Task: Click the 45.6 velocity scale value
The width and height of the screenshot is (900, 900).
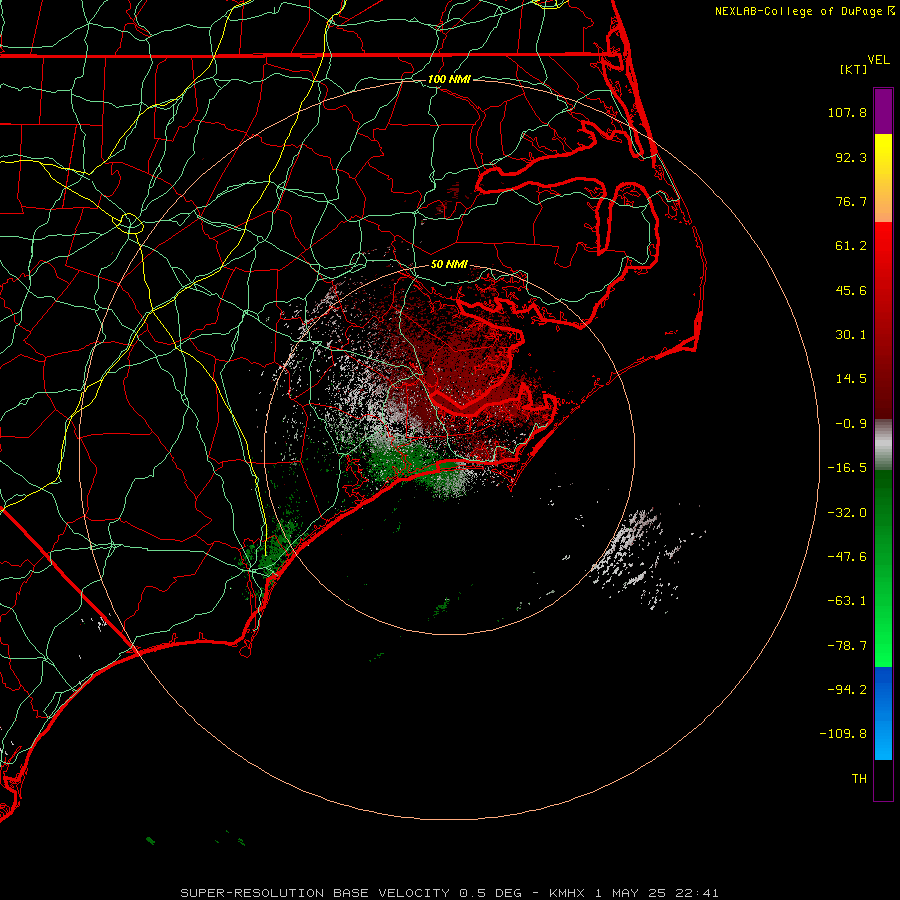Action: [x=851, y=290]
